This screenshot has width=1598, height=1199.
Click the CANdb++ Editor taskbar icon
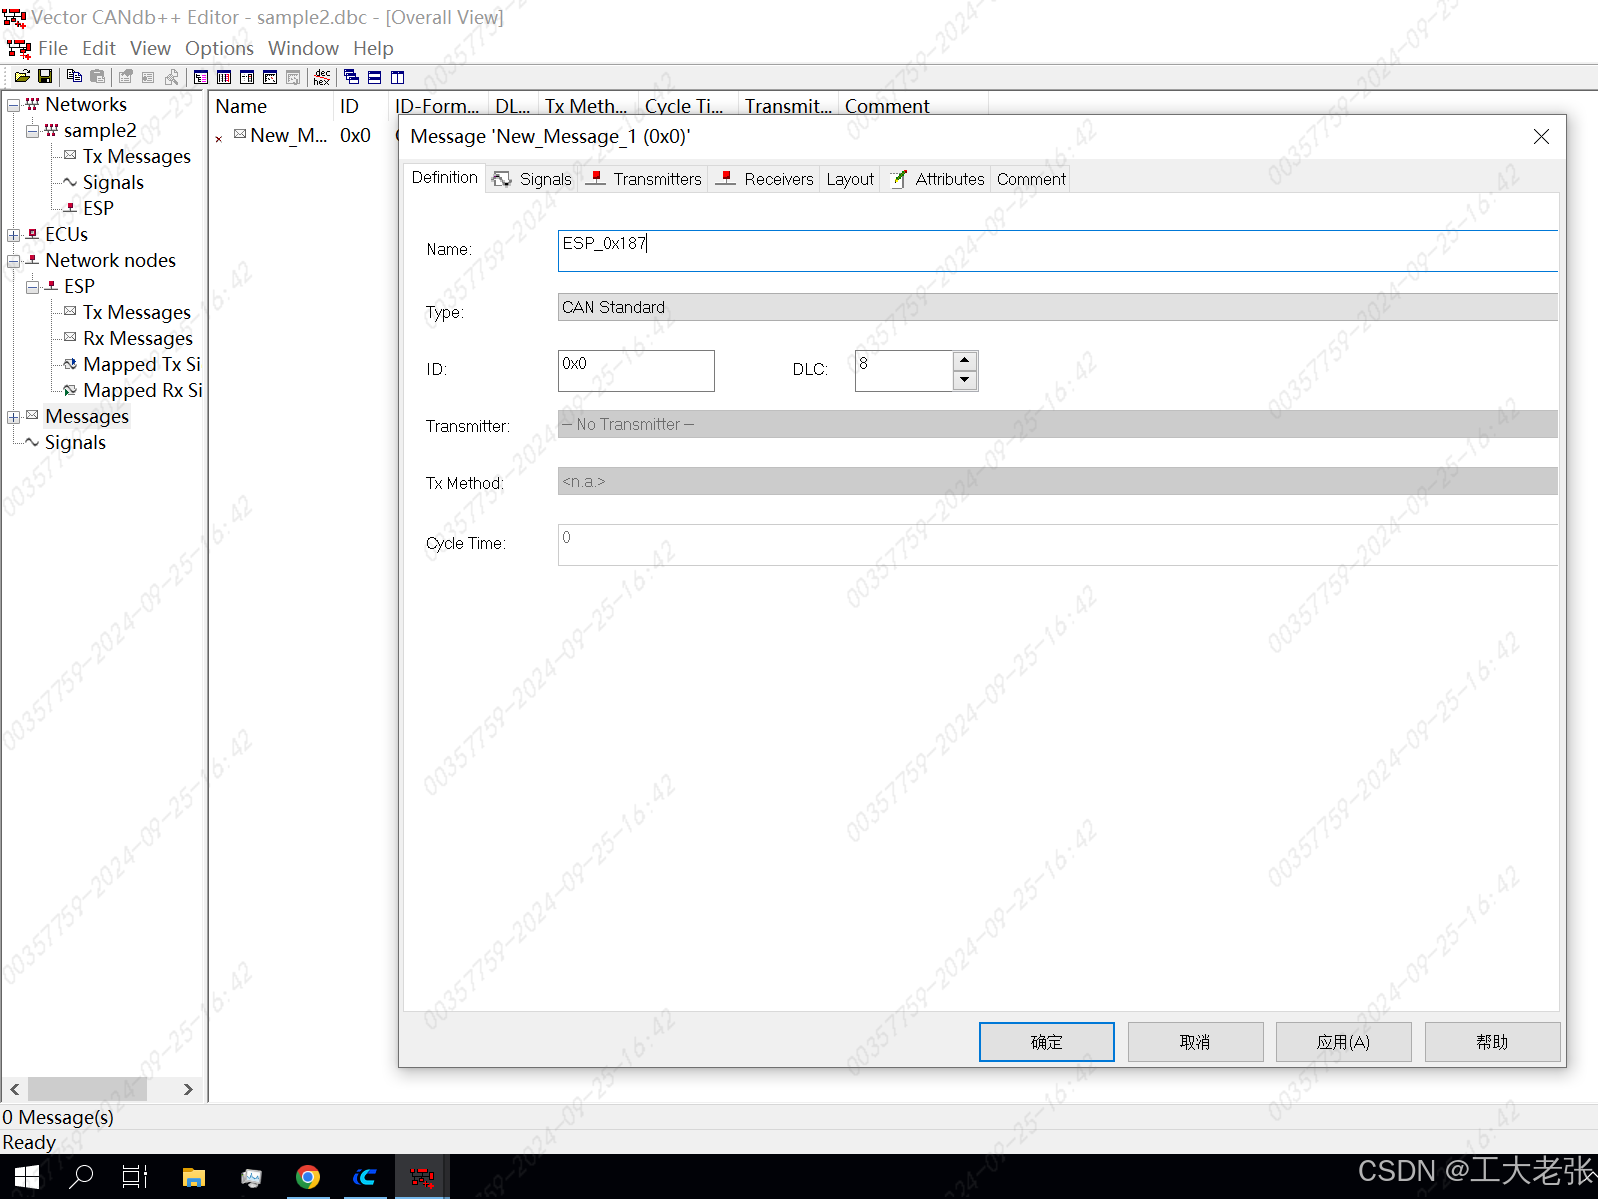(x=422, y=1177)
